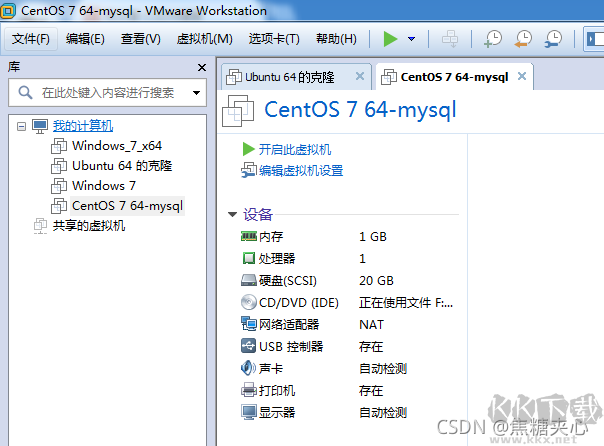Click the 打印机 printer icon
The height and width of the screenshot is (446, 604).
249,390
